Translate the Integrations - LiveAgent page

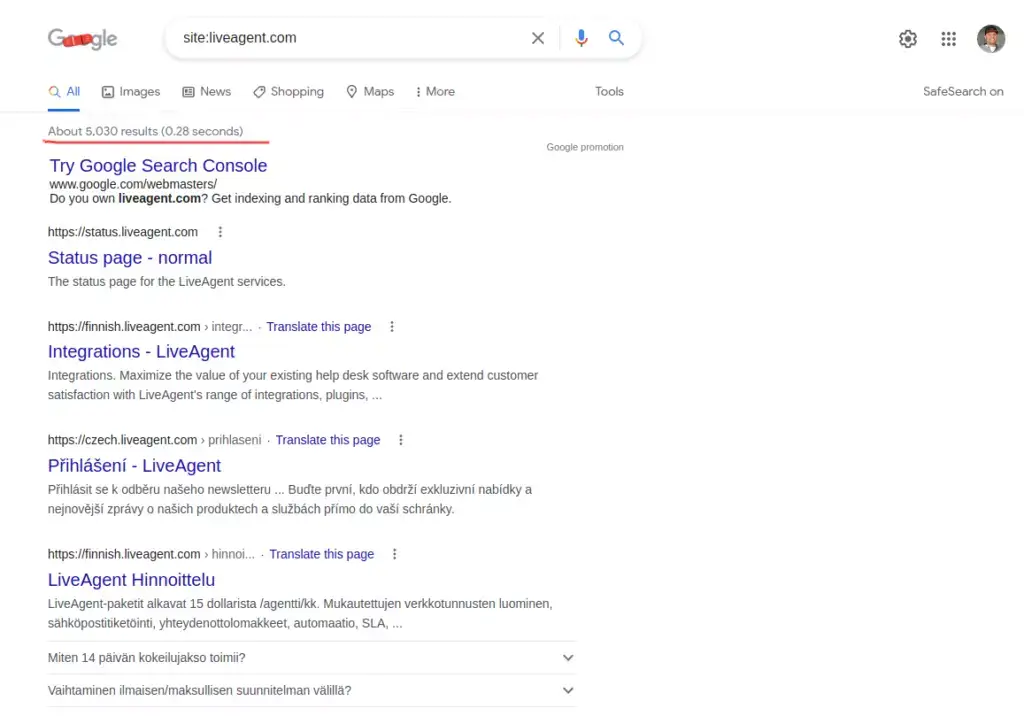(318, 326)
